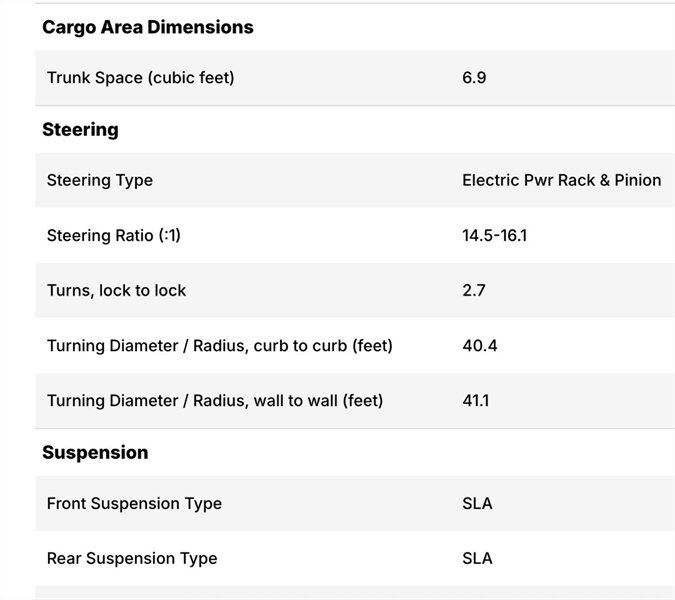Select the Steering Ratio (:1) label
Screen dimensions: 675x600
(114, 236)
